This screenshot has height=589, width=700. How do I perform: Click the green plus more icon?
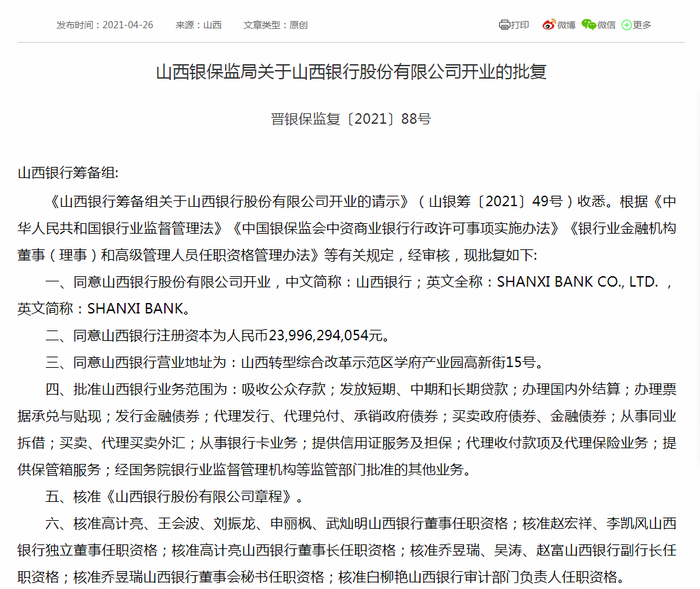coord(626,25)
